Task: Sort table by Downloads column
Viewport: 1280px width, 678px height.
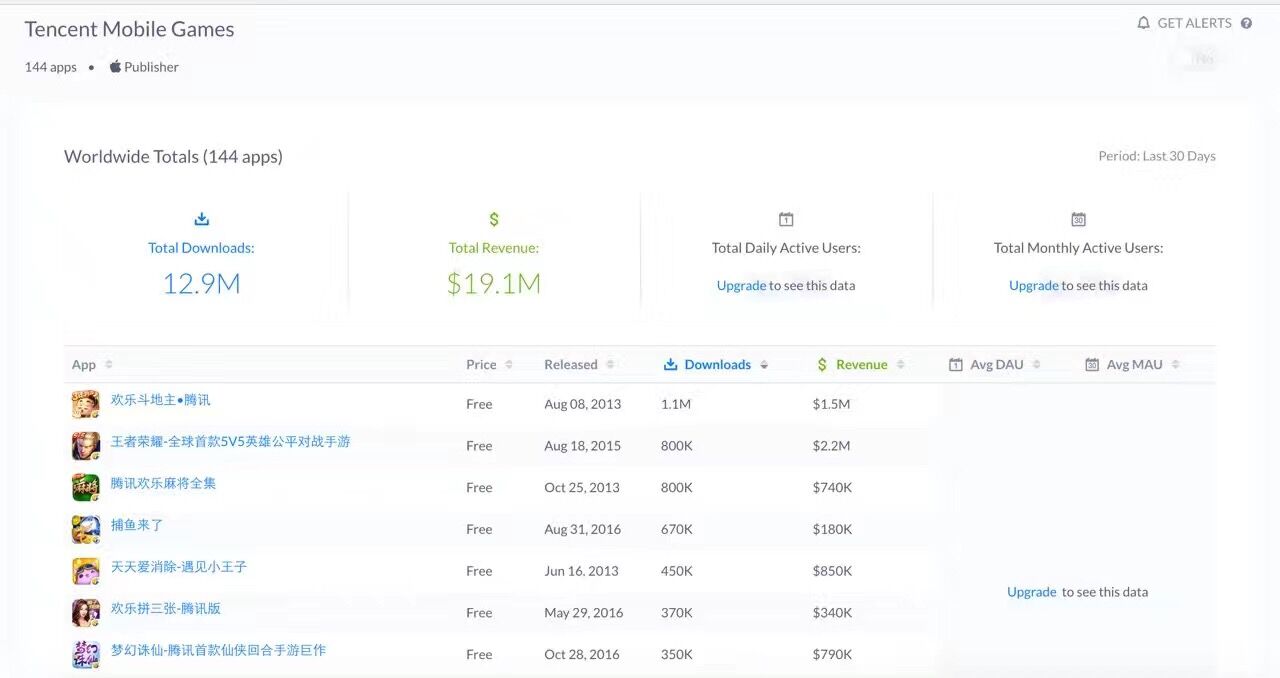Action: [x=716, y=364]
